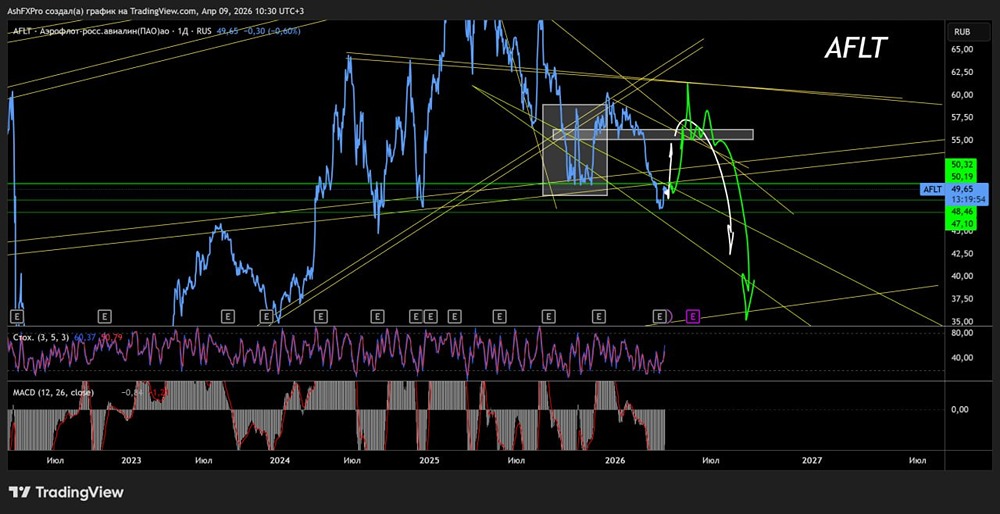Image resolution: width=1000 pixels, height=514 pixels.
Task: Click the 42,50 price axis label
Action: coord(962,253)
